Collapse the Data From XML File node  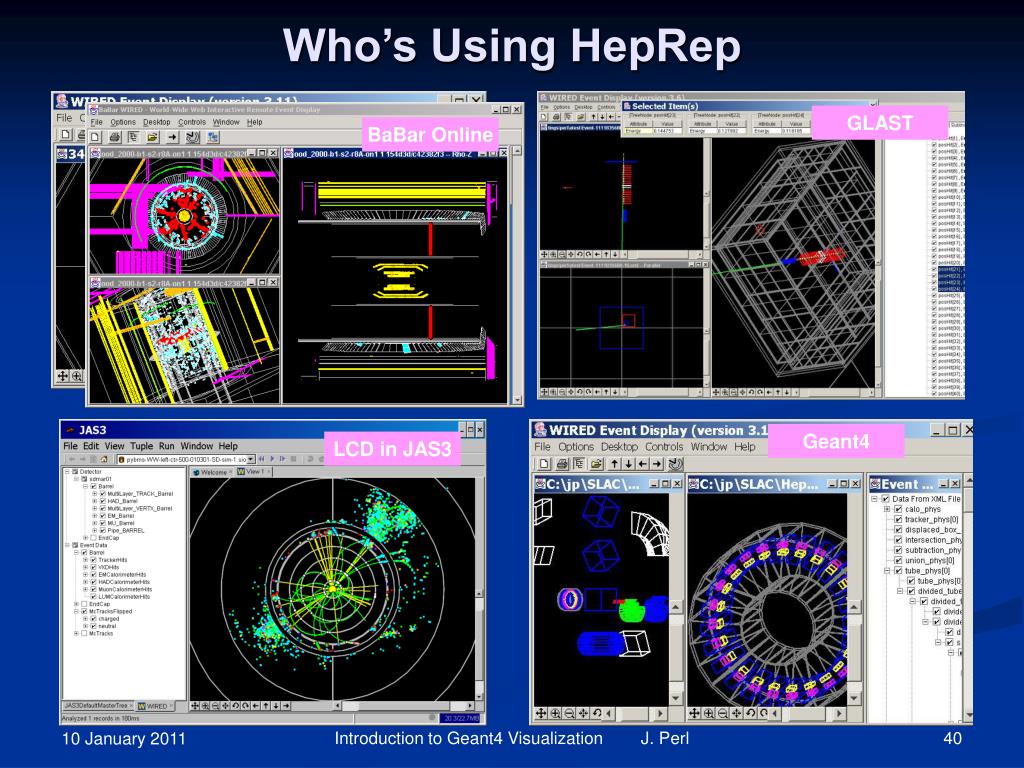[874, 499]
